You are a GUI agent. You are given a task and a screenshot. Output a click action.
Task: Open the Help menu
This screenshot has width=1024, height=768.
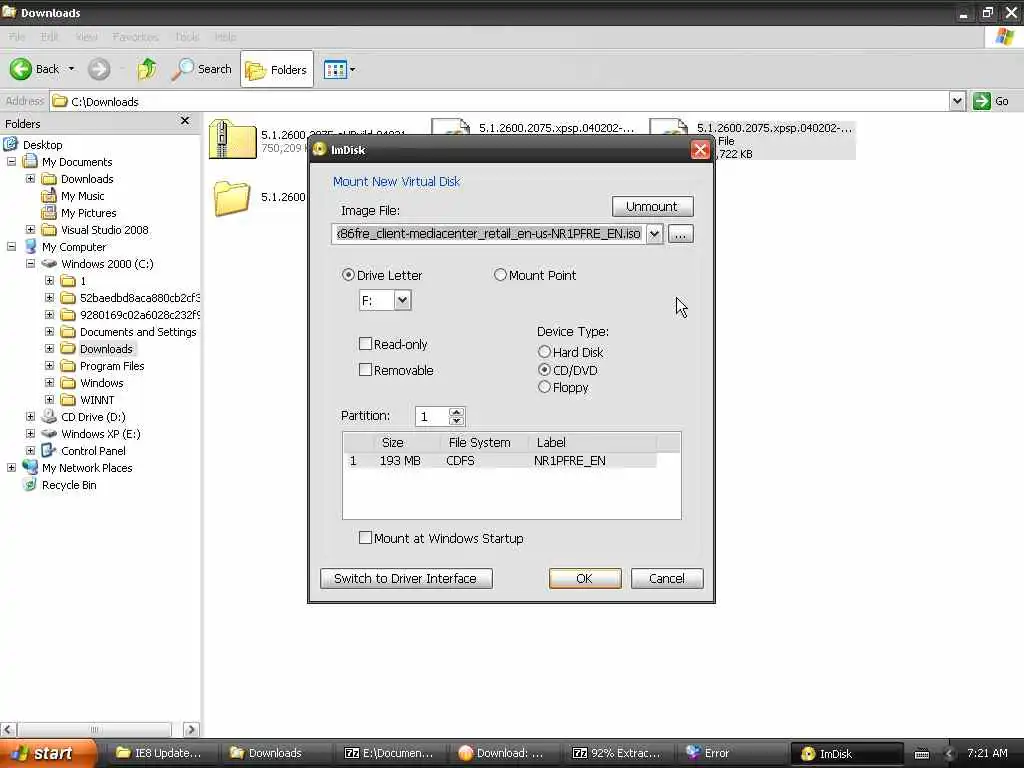[x=225, y=37]
